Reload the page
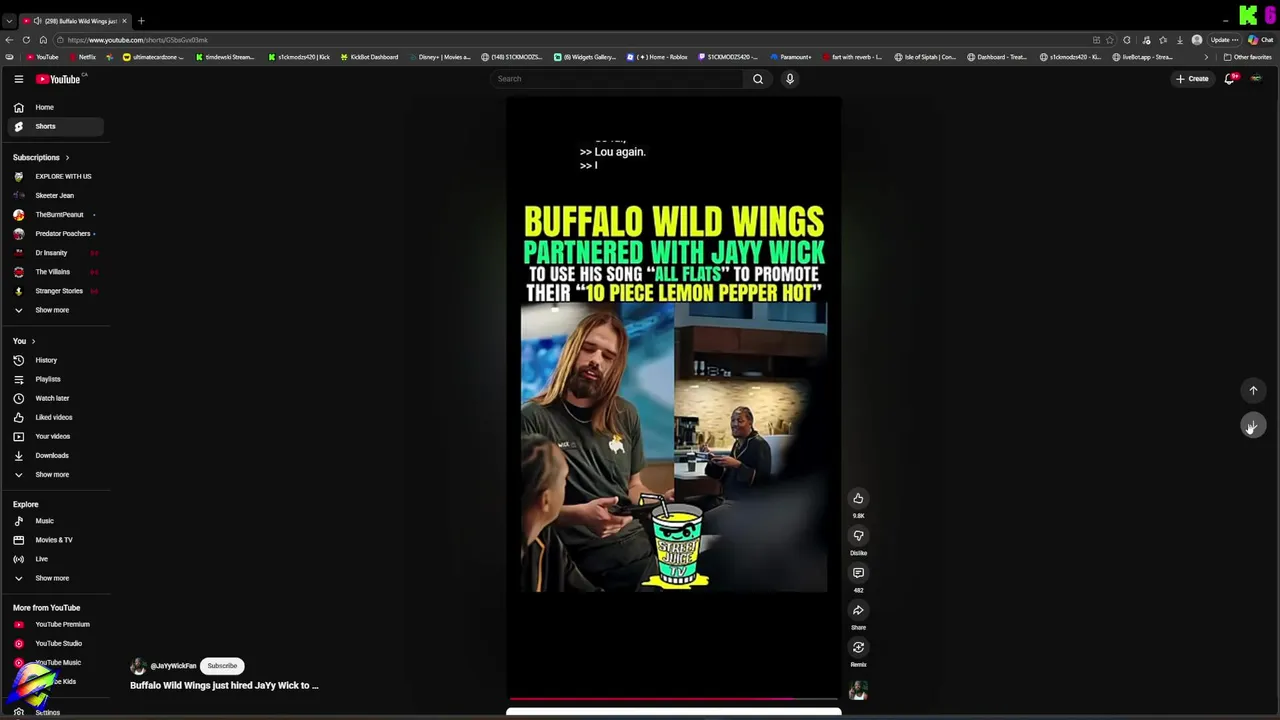 tap(26, 40)
